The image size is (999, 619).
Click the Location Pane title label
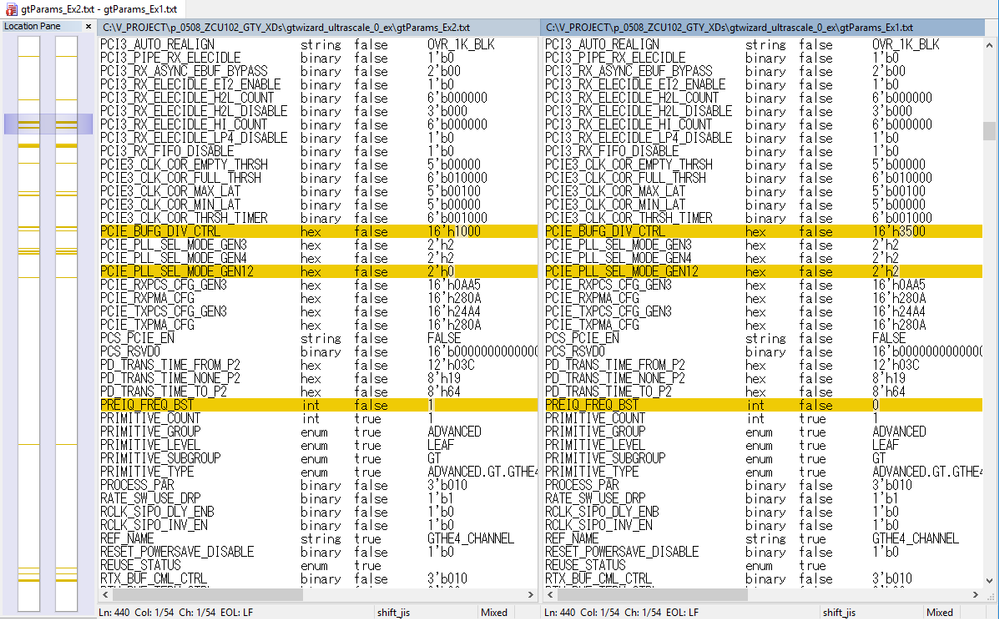click(x=32, y=26)
